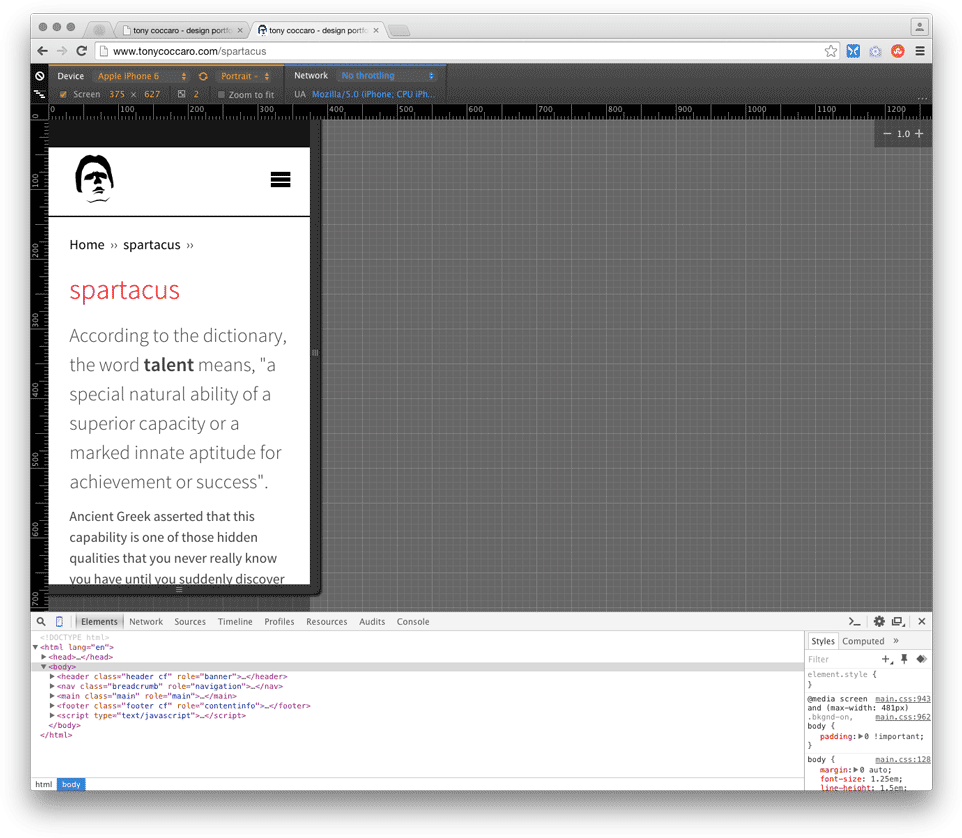Click the three-dot more overrides icon
Image resolution: width=962 pixels, height=838 pixels.
(923, 98)
